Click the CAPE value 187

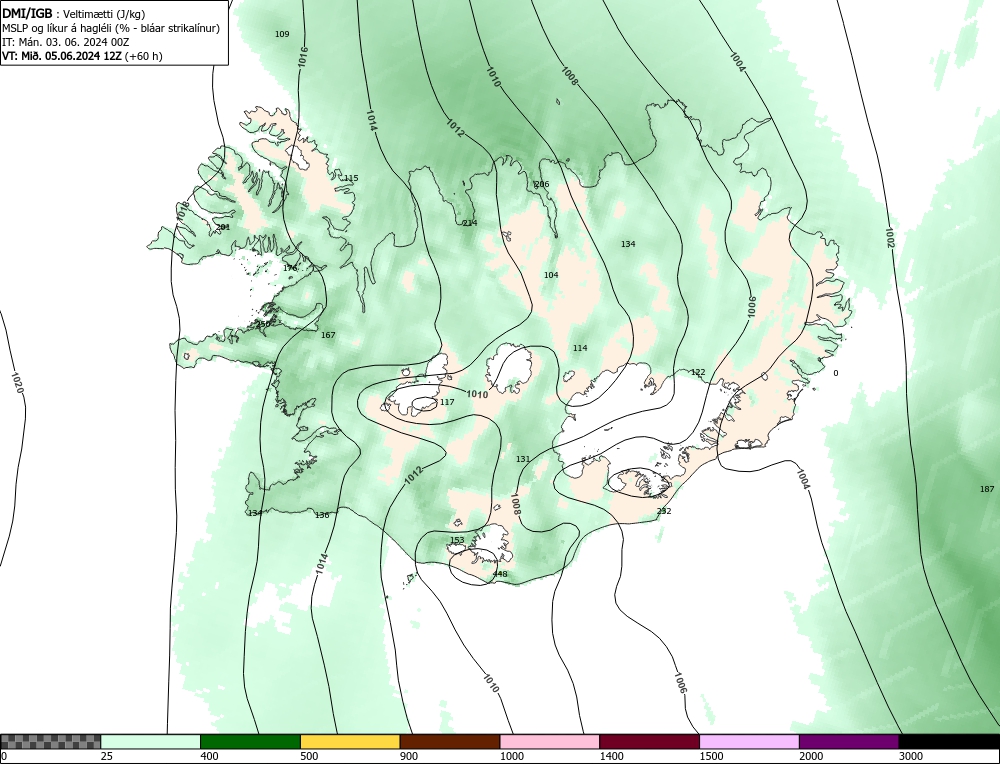coord(987,489)
